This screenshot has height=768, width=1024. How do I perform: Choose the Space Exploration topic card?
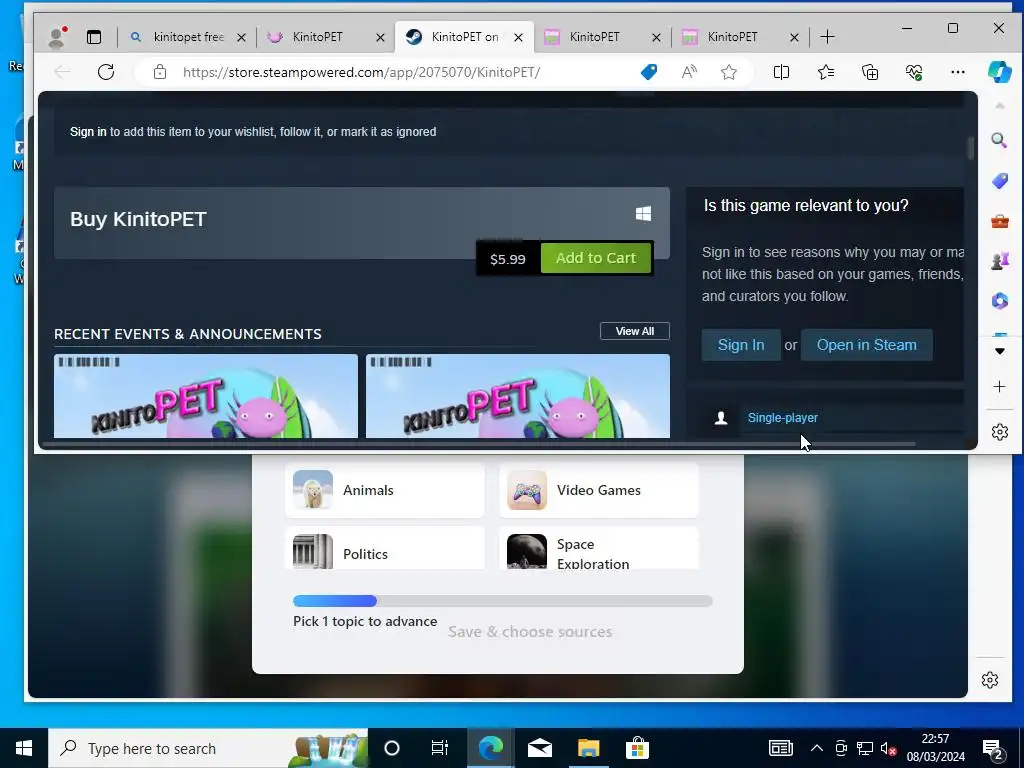coord(599,549)
